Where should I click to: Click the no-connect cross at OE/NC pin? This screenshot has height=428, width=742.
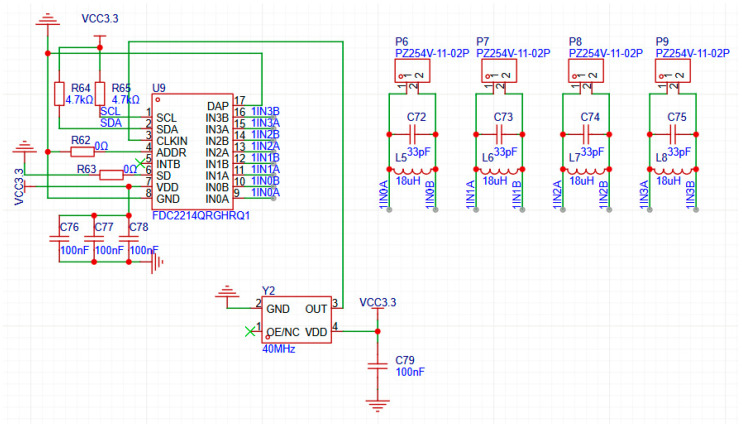tap(250, 331)
